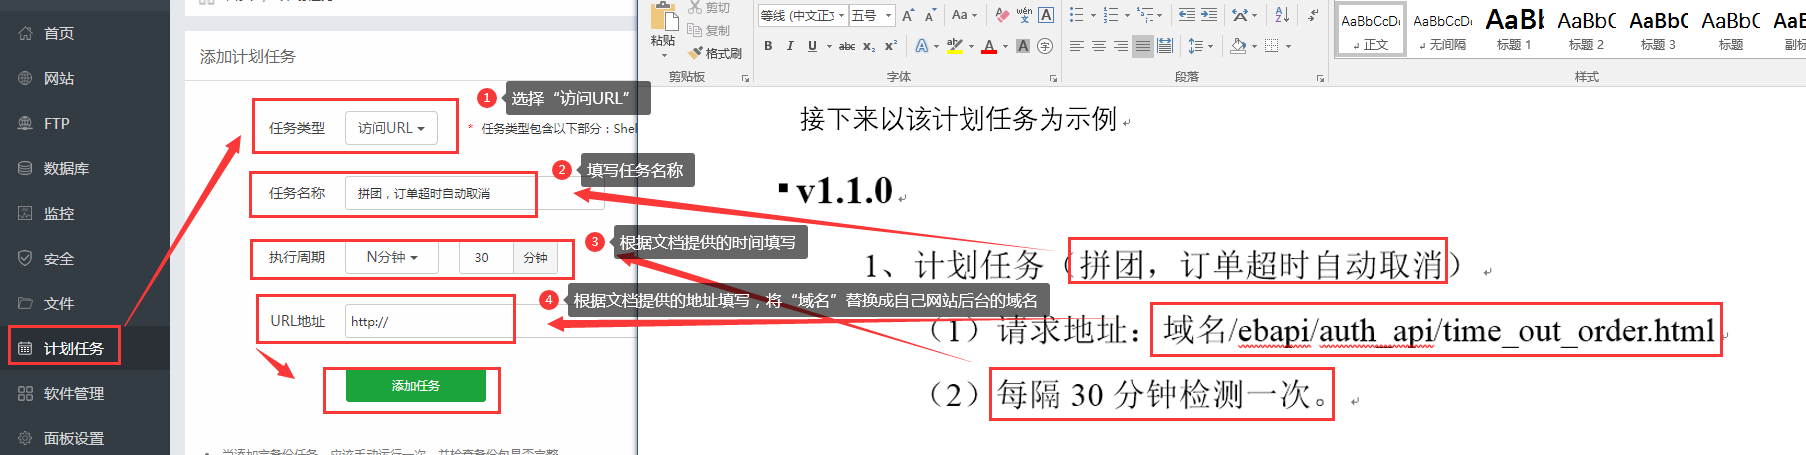Select 标题 1 style in styles gallery
This screenshot has width=1806, height=455.
[1515, 31]
